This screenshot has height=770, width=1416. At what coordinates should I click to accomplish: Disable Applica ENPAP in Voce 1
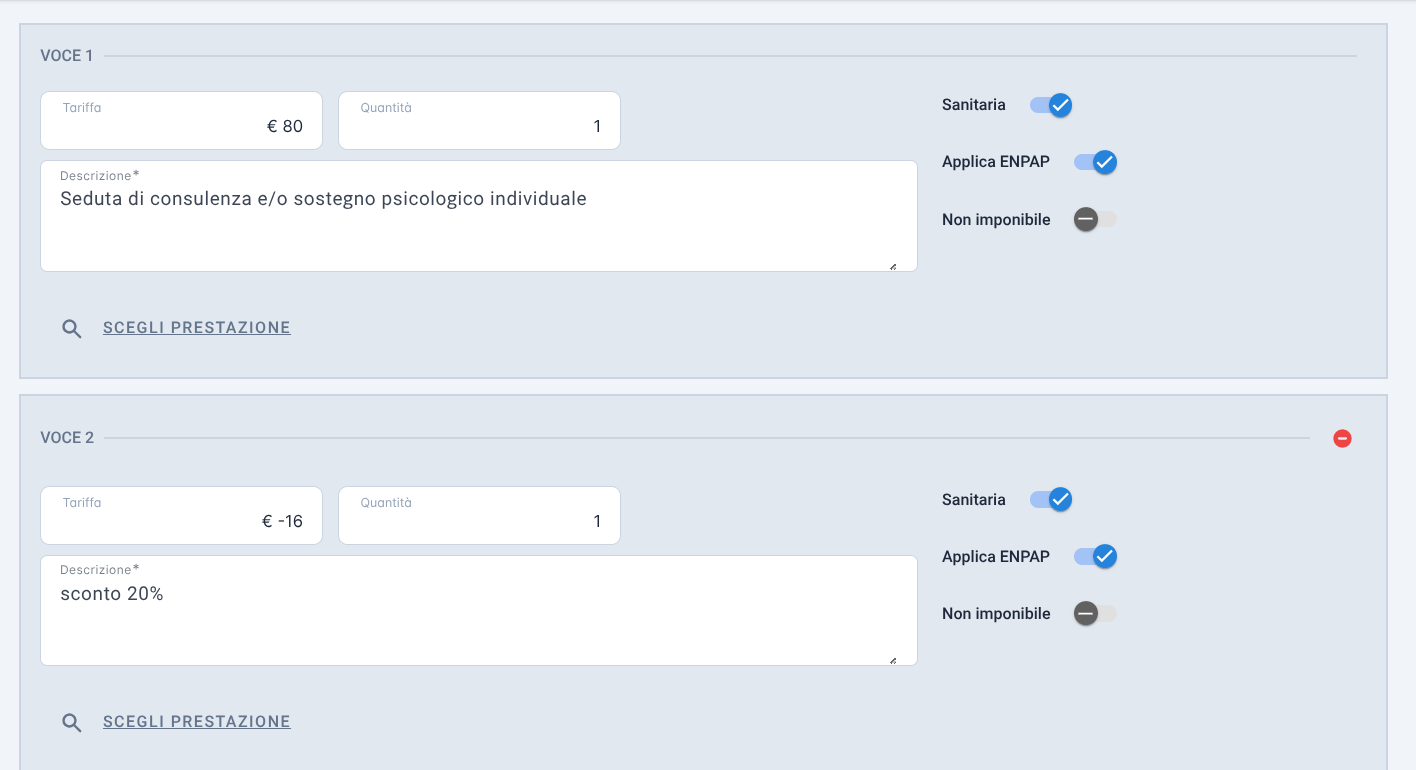coord(1095,162)
